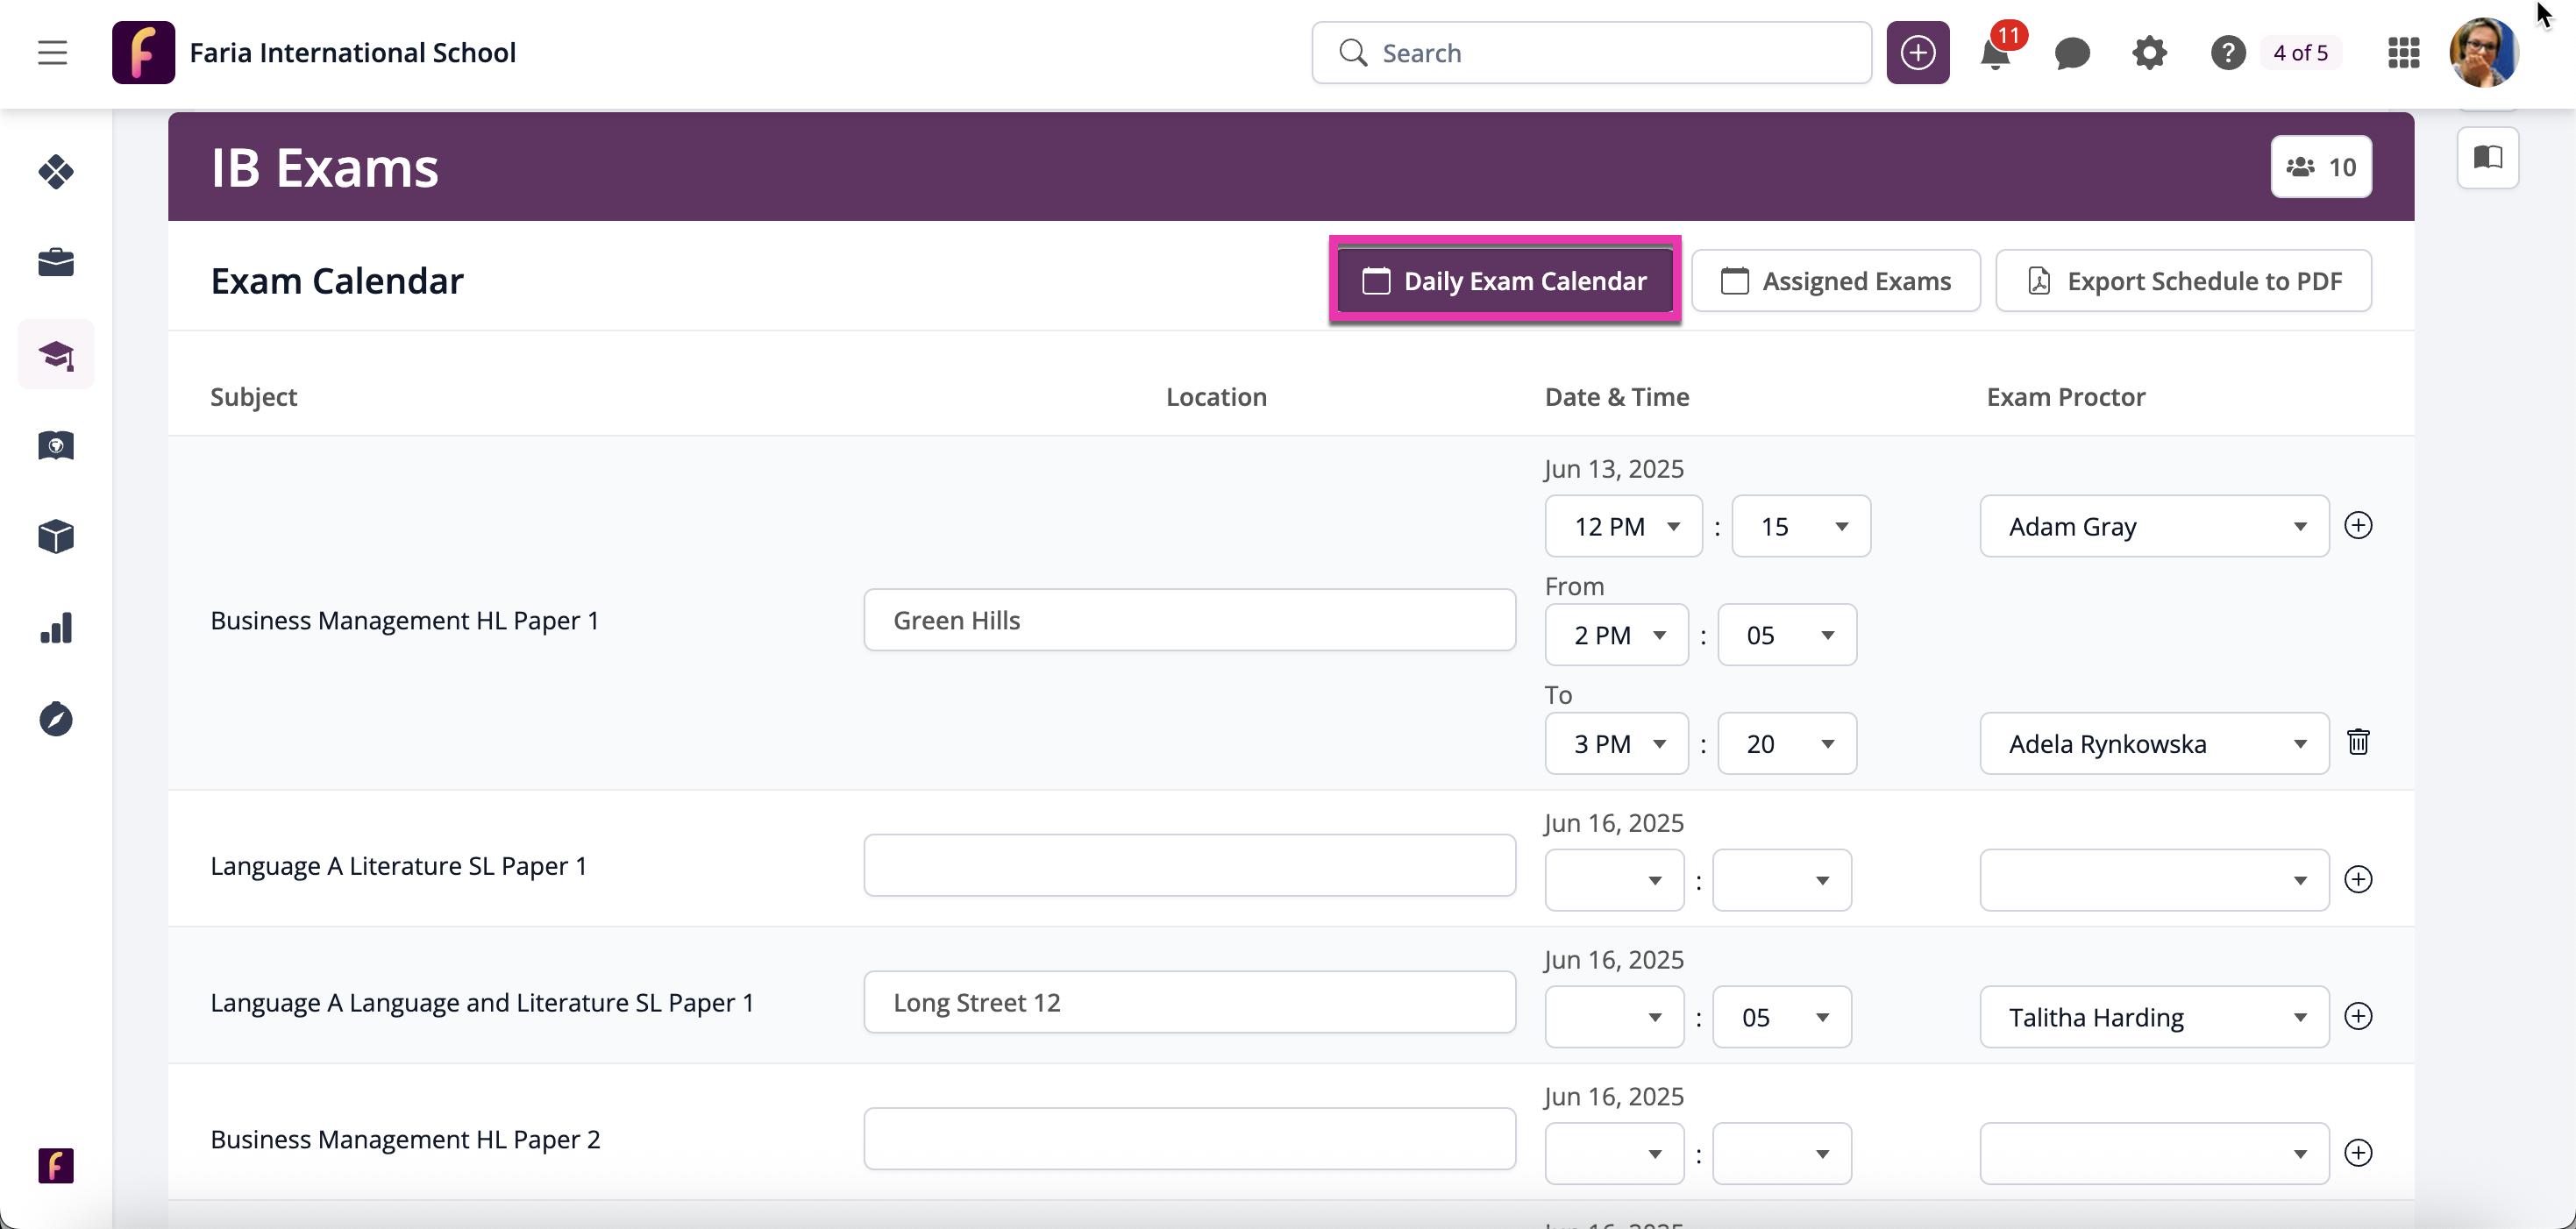Open the 3 PM end hour dropdown
This screenshot has width=2576, height=1229.
coord(1616,744)
